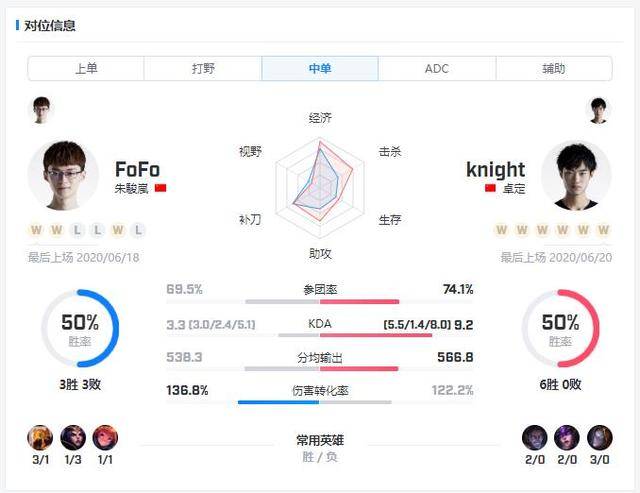Viewport: 640px width, 493px height.
Task: Click the 参团率 comparison bar
Action: pos(320,301)
